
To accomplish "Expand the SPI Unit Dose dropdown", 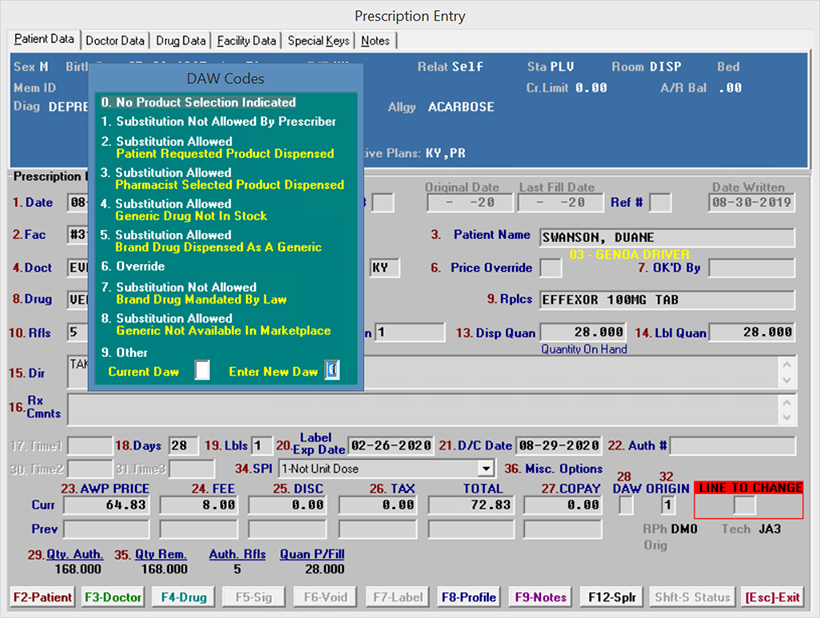I will pos(486,468).
